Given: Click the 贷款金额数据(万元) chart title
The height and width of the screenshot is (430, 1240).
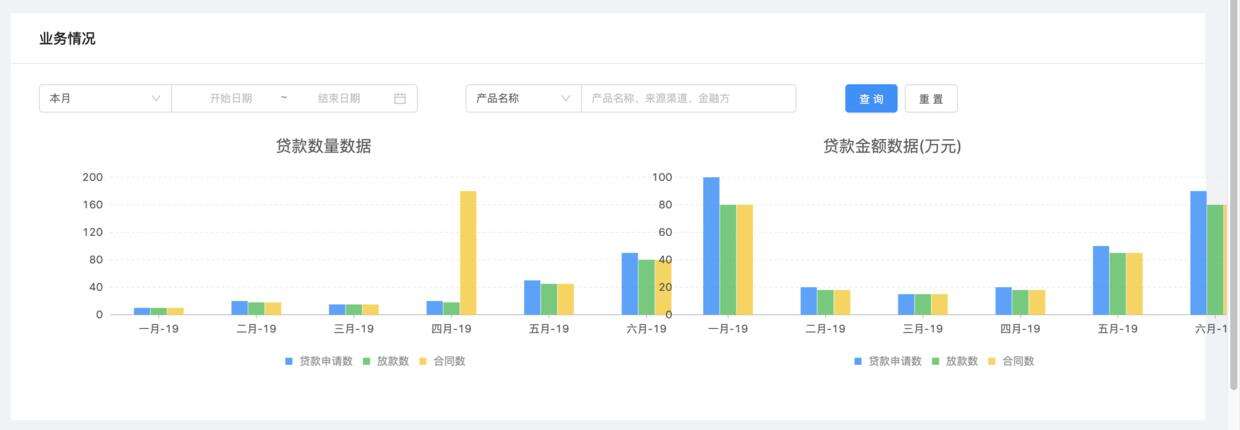Looking at the screenshot, I should 892,146.
